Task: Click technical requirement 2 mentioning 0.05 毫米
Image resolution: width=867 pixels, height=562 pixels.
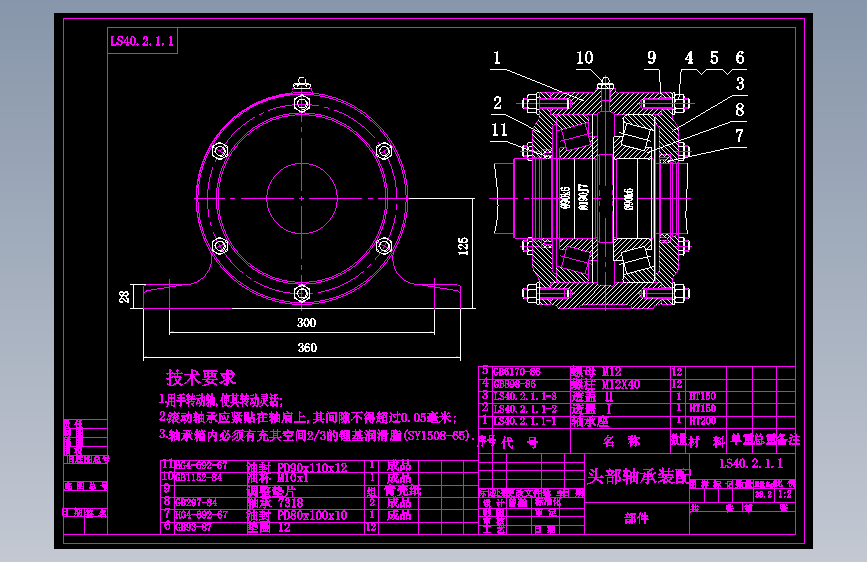Action: [x=308, y=418]
